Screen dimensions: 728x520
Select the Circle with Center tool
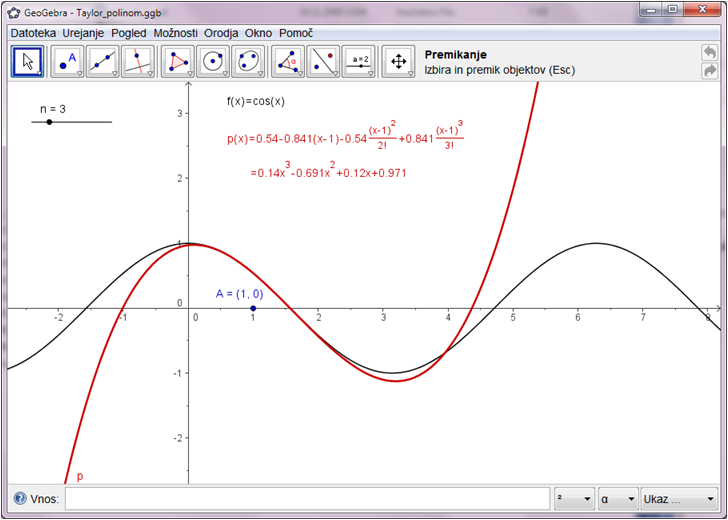coord(213,61)
